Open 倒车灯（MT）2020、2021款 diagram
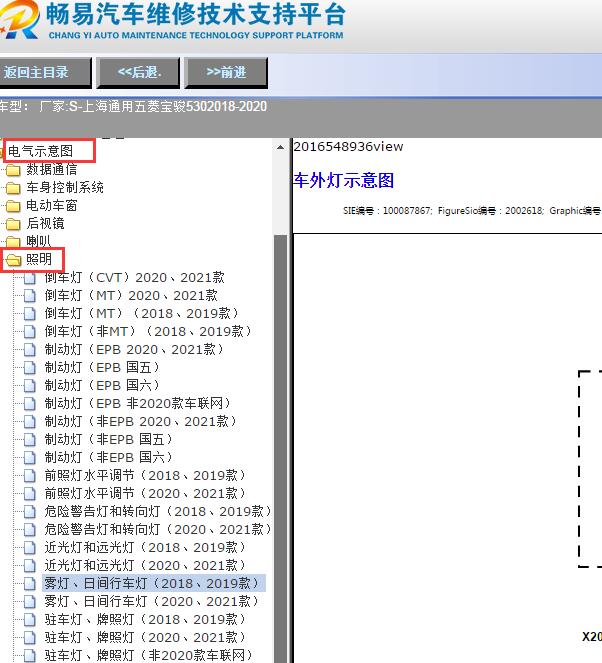The width and height of the screenshot is (602, 663). 131,296
